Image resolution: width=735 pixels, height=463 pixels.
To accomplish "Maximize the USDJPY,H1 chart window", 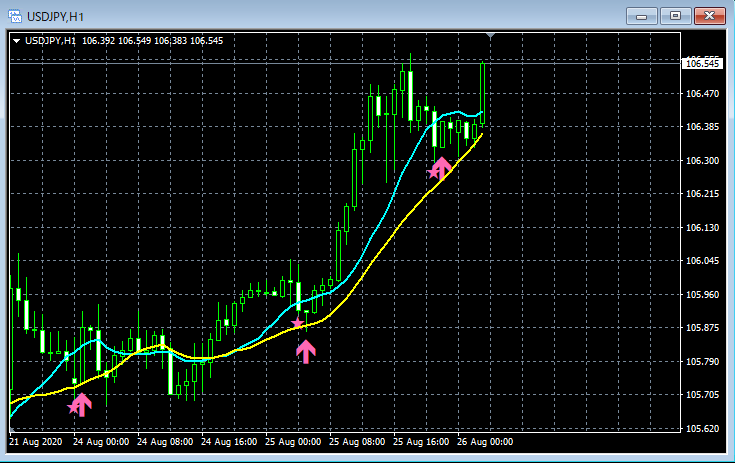I will 675,16.
